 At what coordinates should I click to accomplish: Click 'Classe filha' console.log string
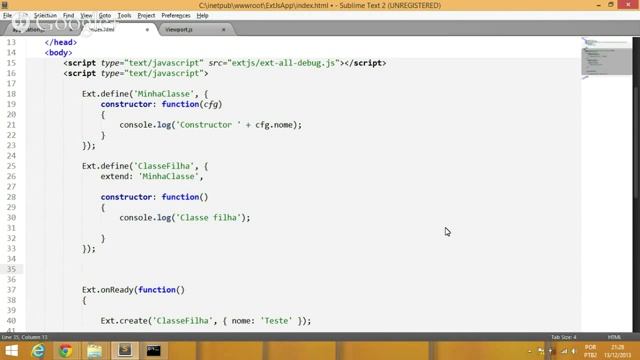[x=208, y=218]
